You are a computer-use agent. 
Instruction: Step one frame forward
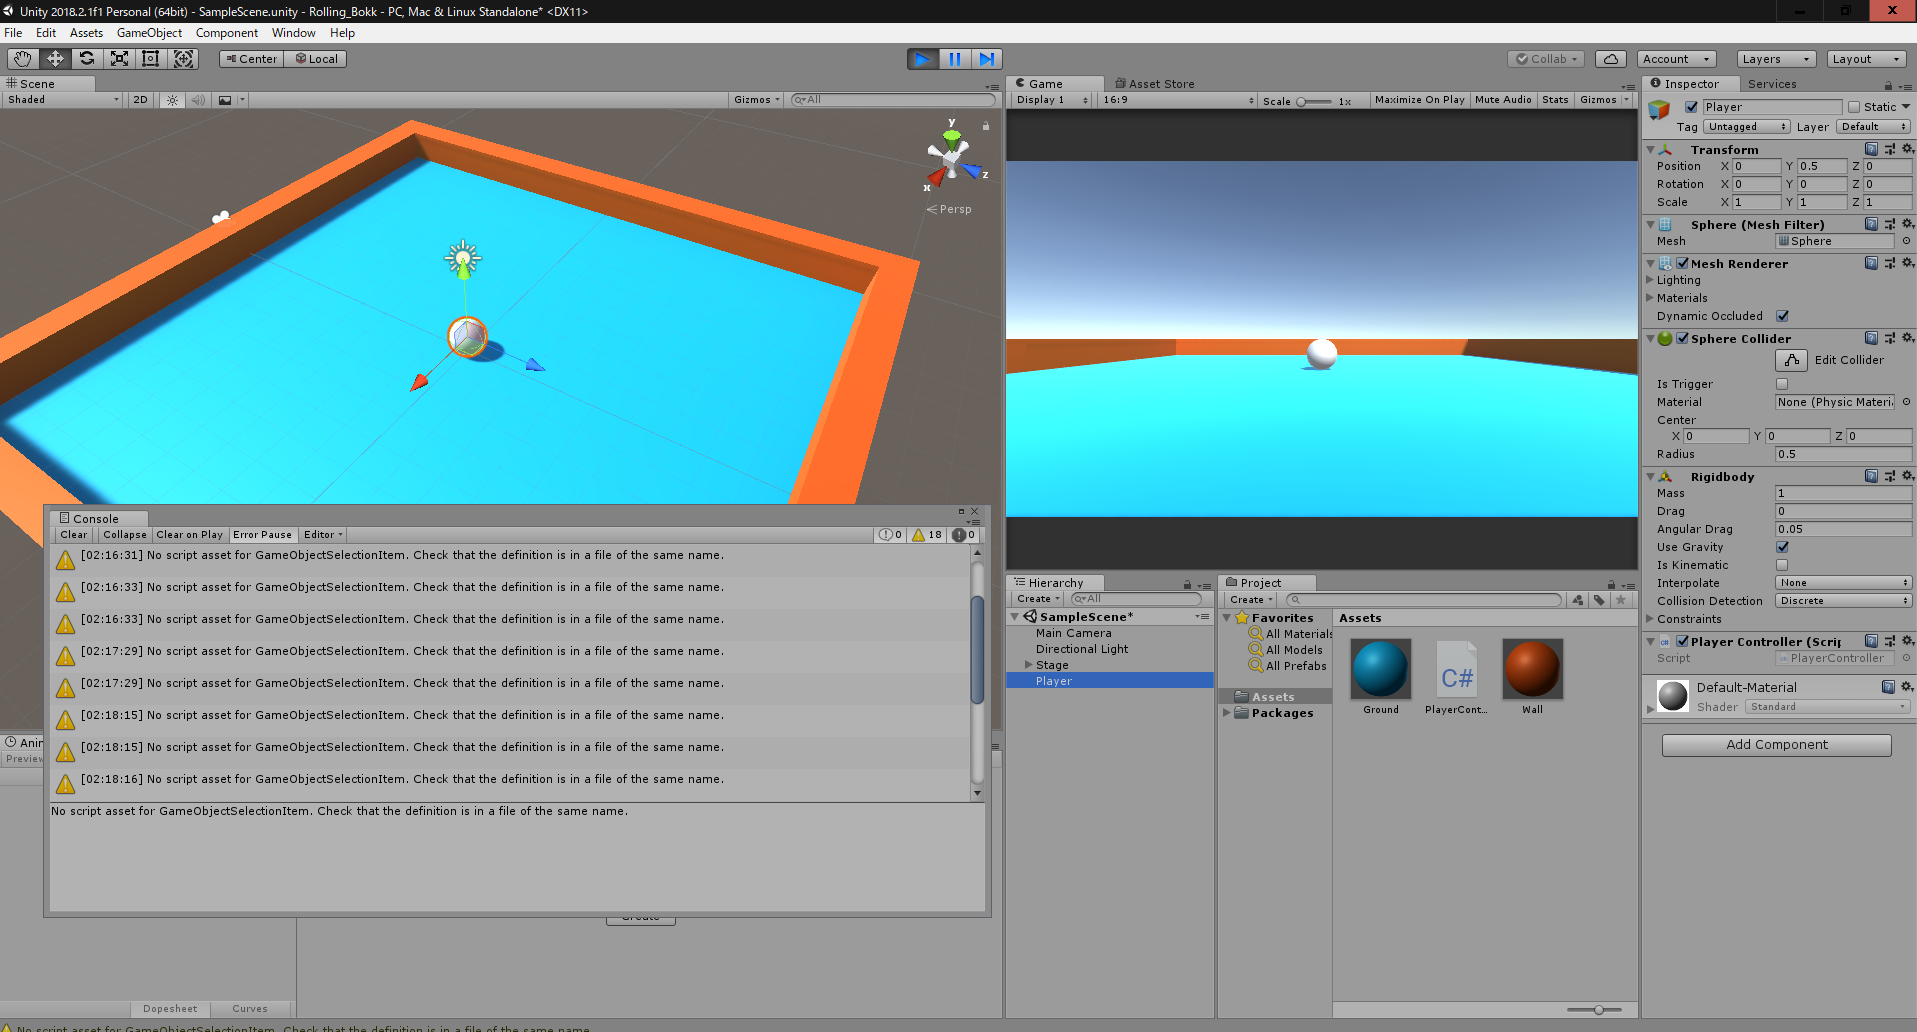(987, 59)
